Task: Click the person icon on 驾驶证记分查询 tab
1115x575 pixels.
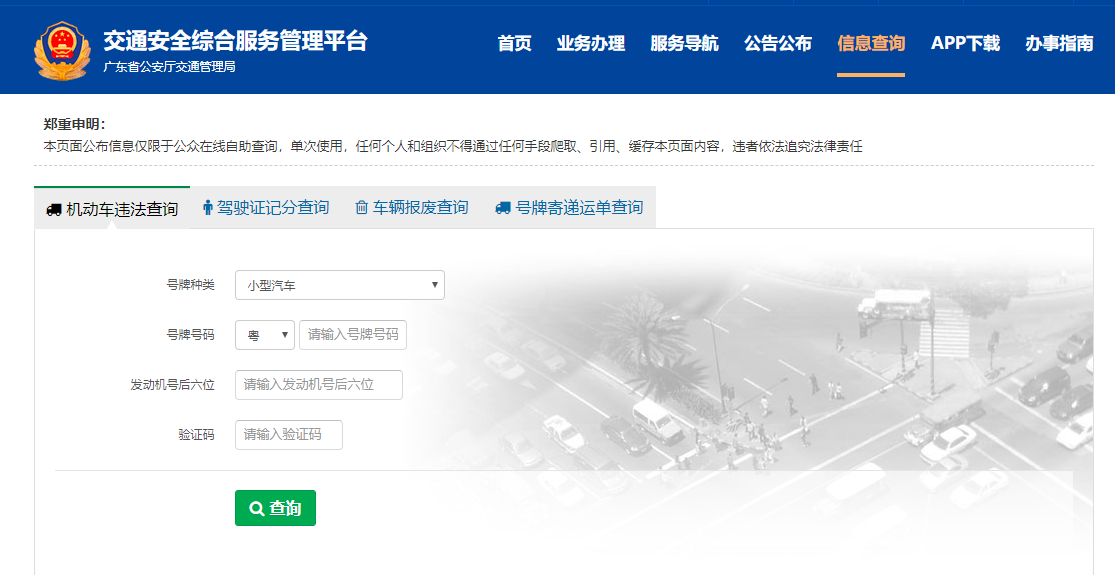Action: click(208, 208)
